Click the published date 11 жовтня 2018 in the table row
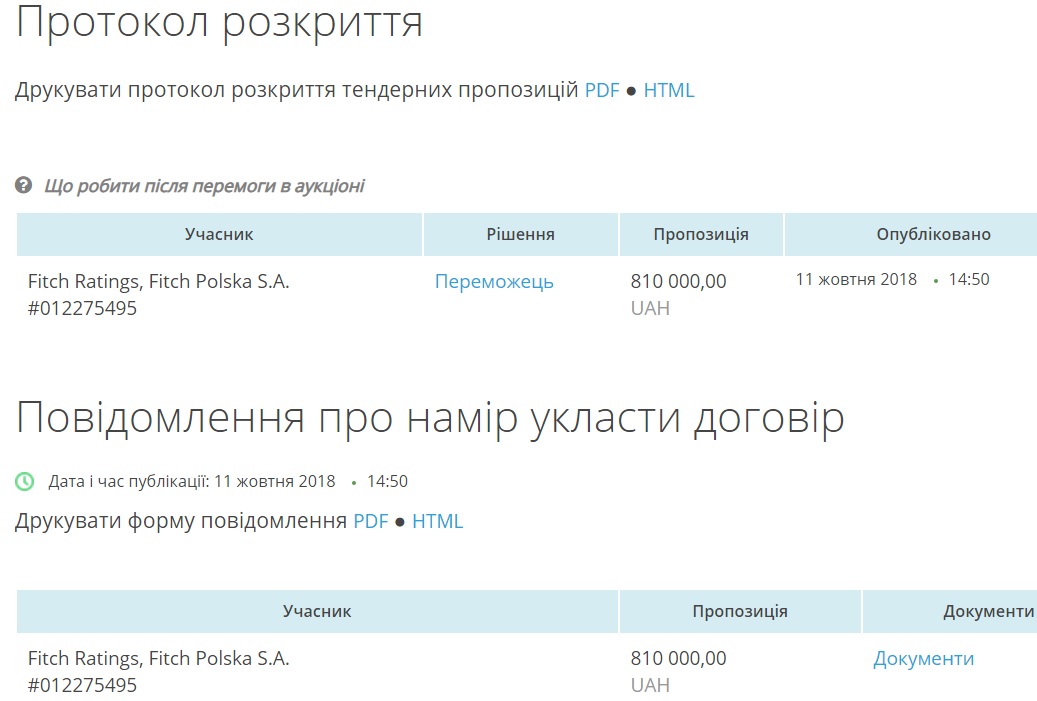The image size is (1037, 701). 856,280
